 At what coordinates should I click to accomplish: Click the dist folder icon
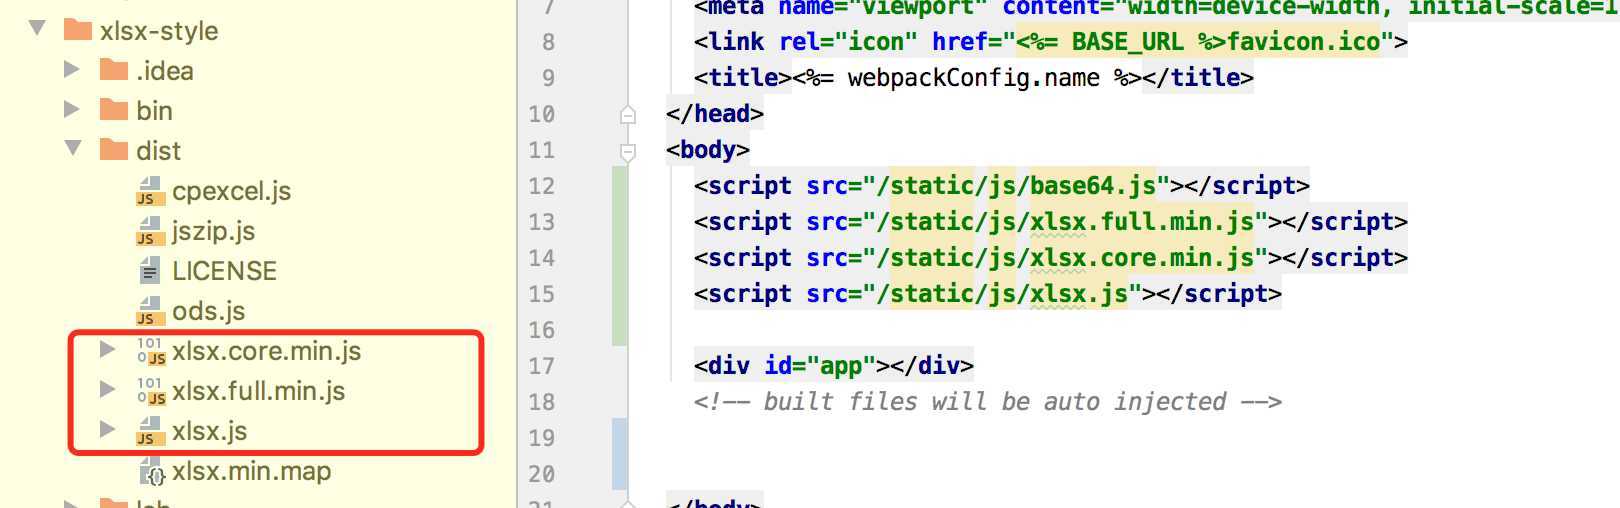click(114, 150)
